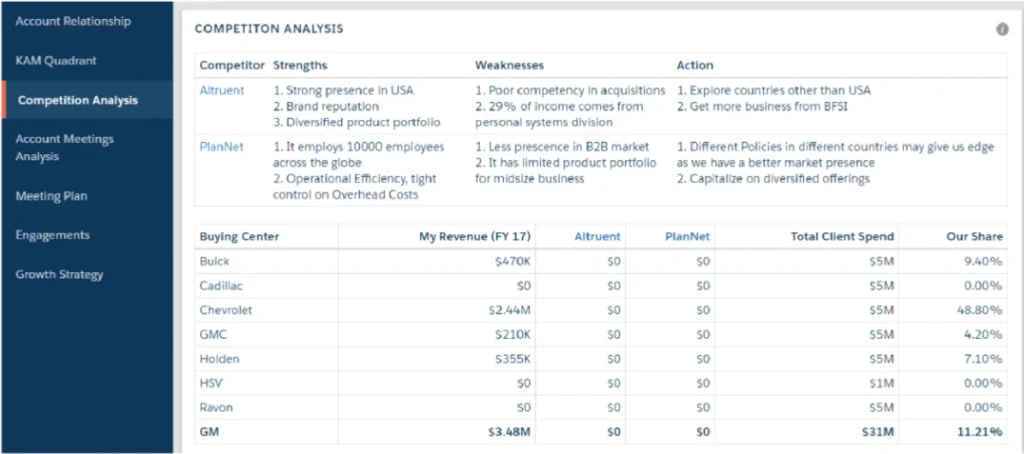
Task: Click HSV client spend $1M
Action: pos(881,383)
